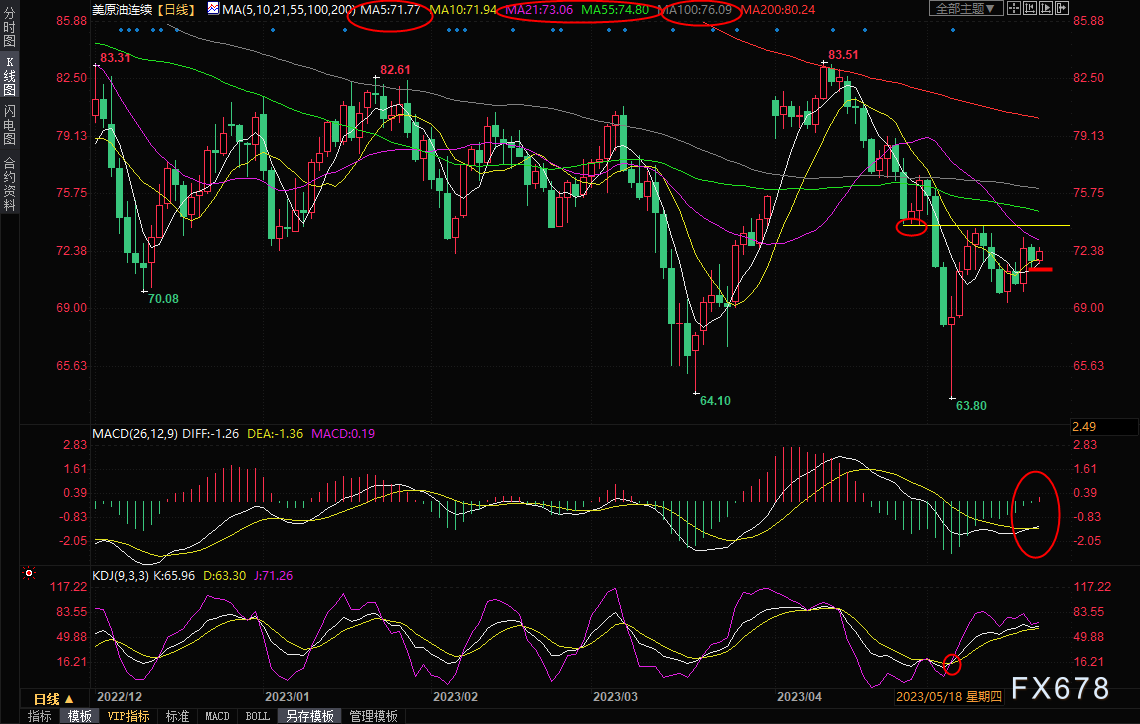Screen dimensions: 1140x724
Task: Click the MACD:0.19 value
Action: pos(343,433)
